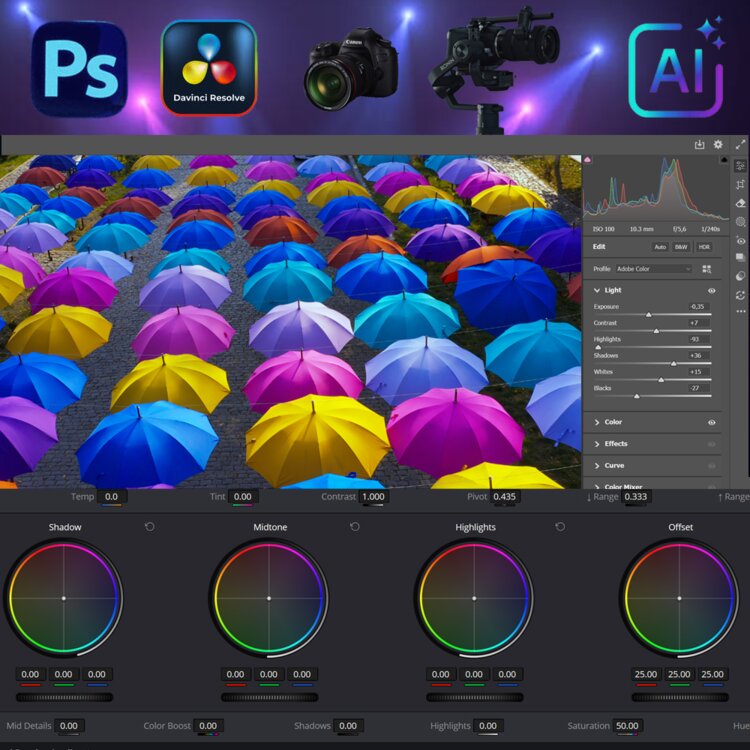Viewport: 750px width, 750px height.
Task: Collapse the Light panel
Action: tap(597, 290)
